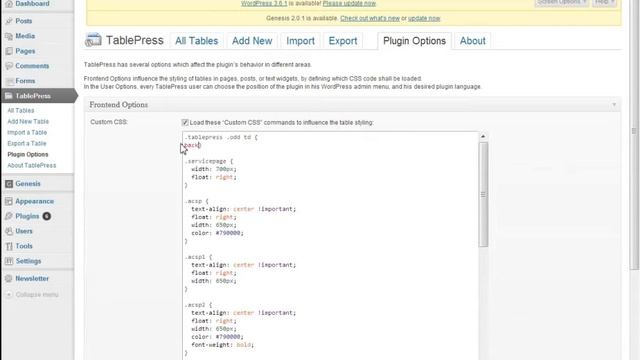Open the Dashboard menu icon
Image resolution: width=640 pixels, height=360 pixels.
pyautogui.click(x=9, y=4)
